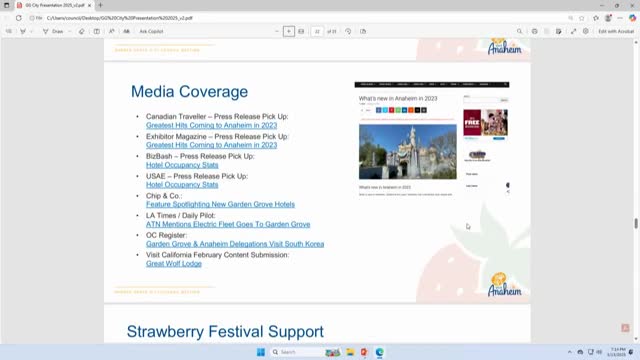This screenshot has width=640, height=360.
Task: Open Exhibitor Magazine Greatest Hits link
Action: pos(211,145)
